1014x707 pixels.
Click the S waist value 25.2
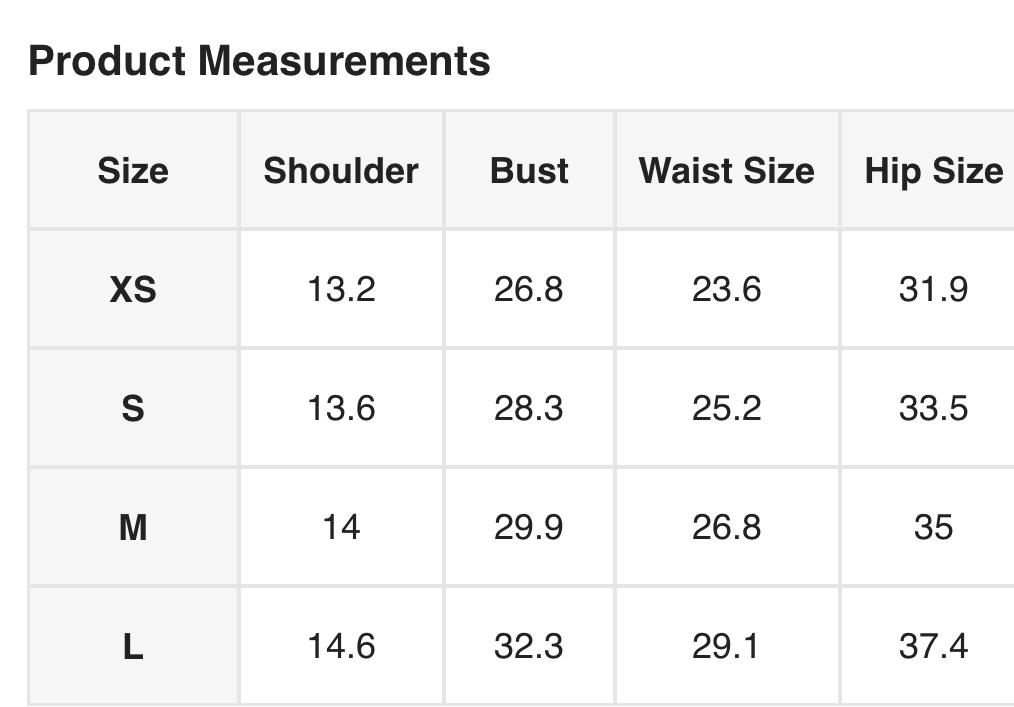(726, 408)
